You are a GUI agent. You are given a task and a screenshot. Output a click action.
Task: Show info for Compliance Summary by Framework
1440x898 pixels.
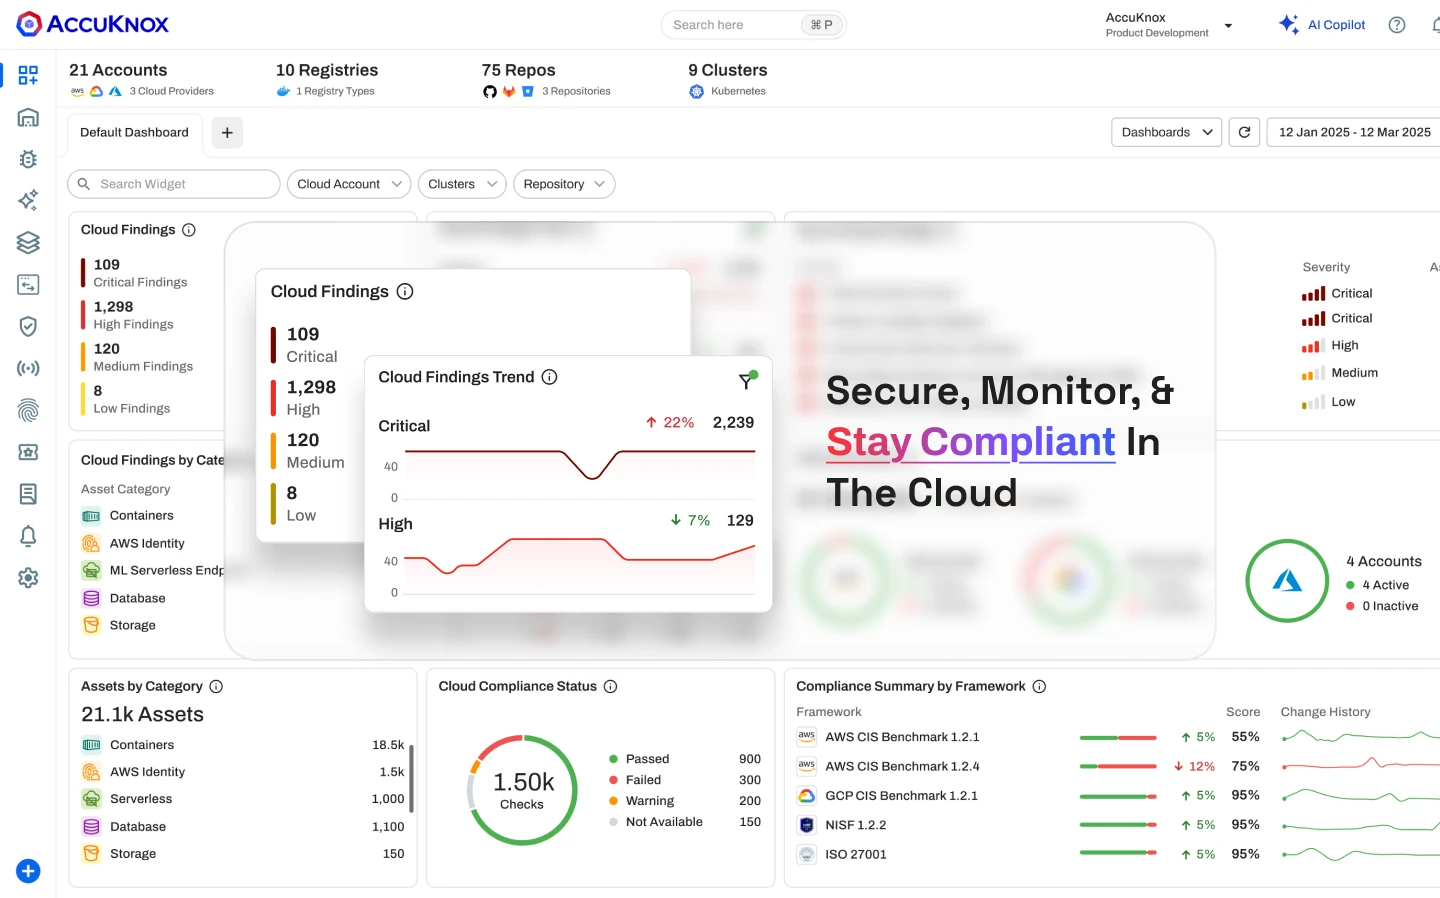(1039, 686)
